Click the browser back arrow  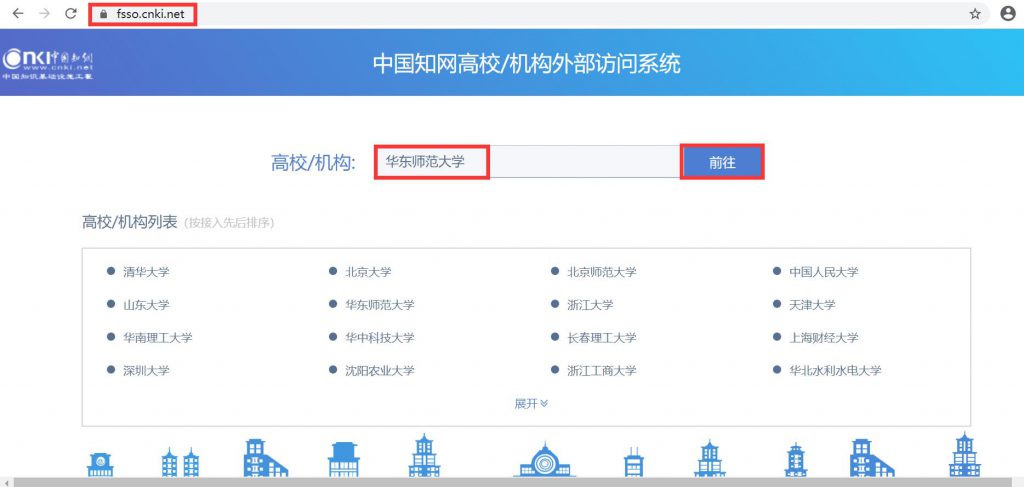[x=18, y=14]
